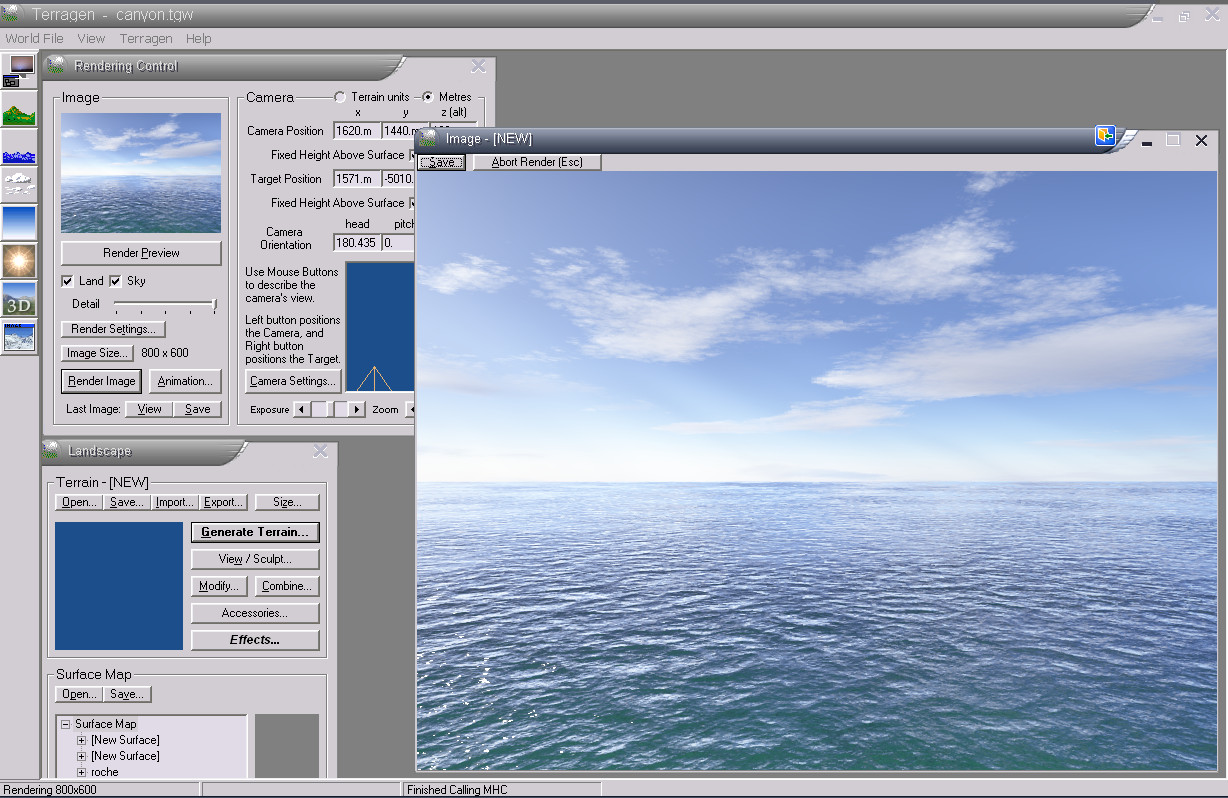Select the Metres radio button
Viewport: 1228px width, 798px height.
[428, 97]
